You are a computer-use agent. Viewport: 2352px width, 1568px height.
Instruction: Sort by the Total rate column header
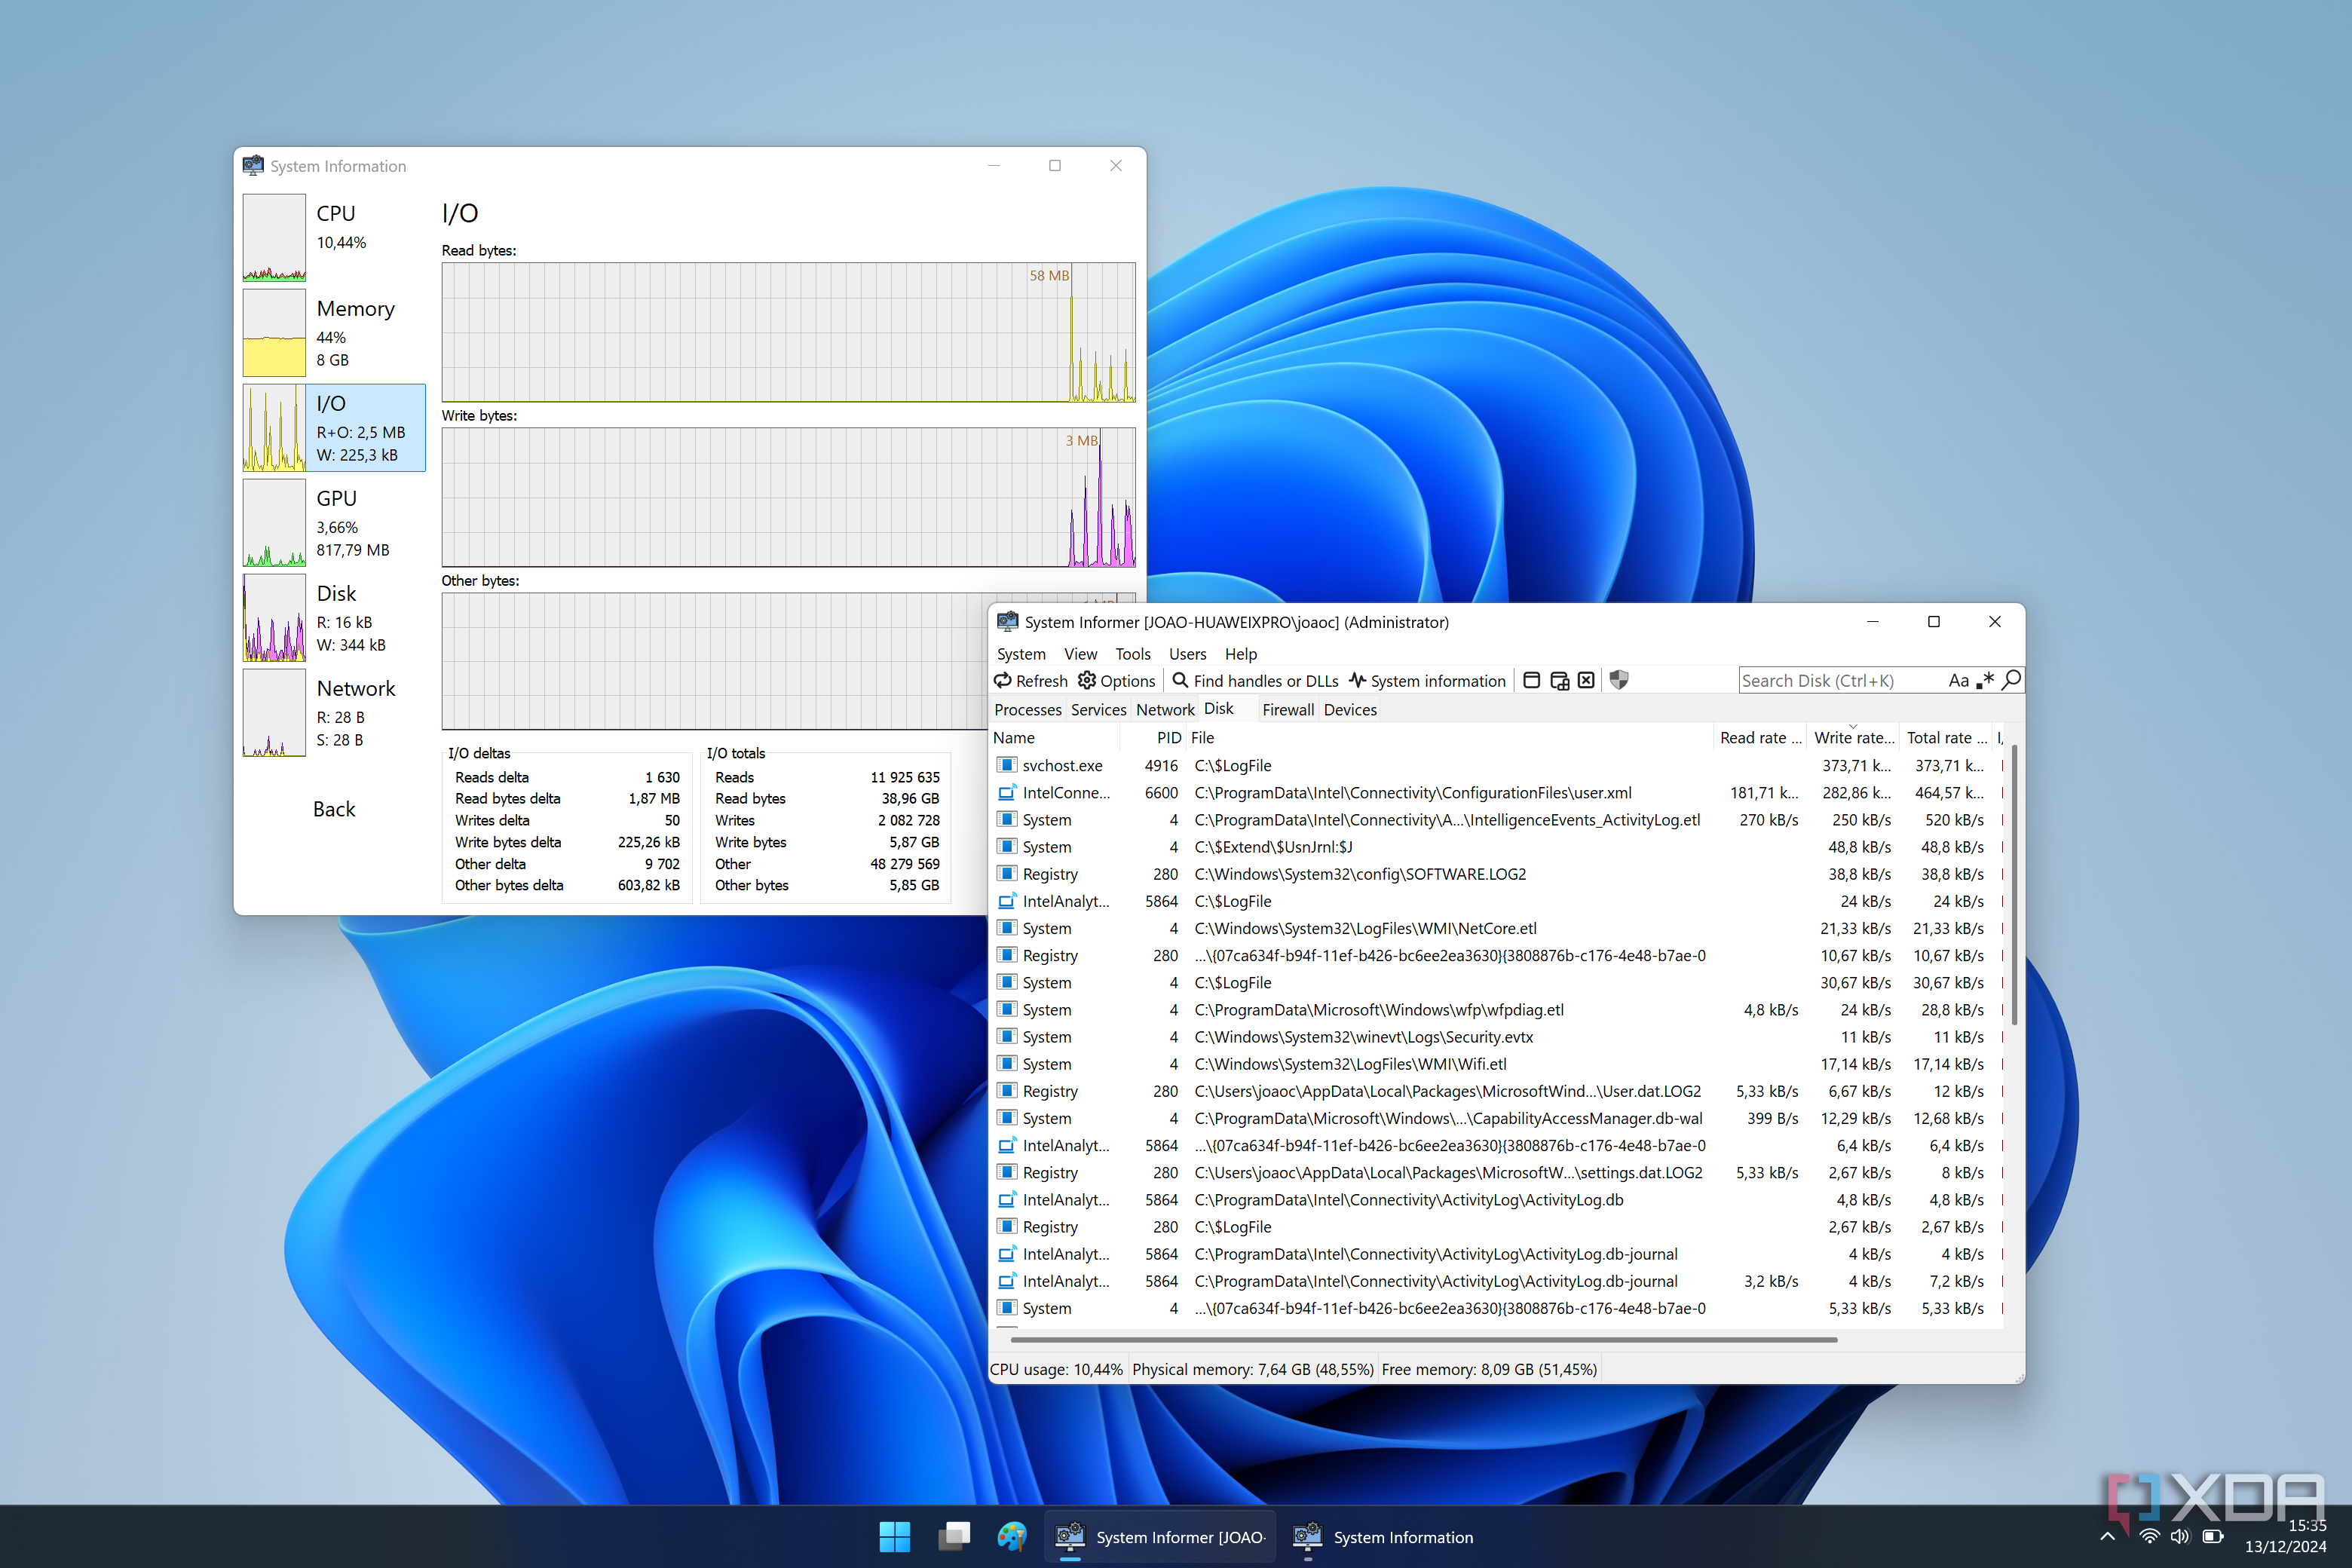1946,737
